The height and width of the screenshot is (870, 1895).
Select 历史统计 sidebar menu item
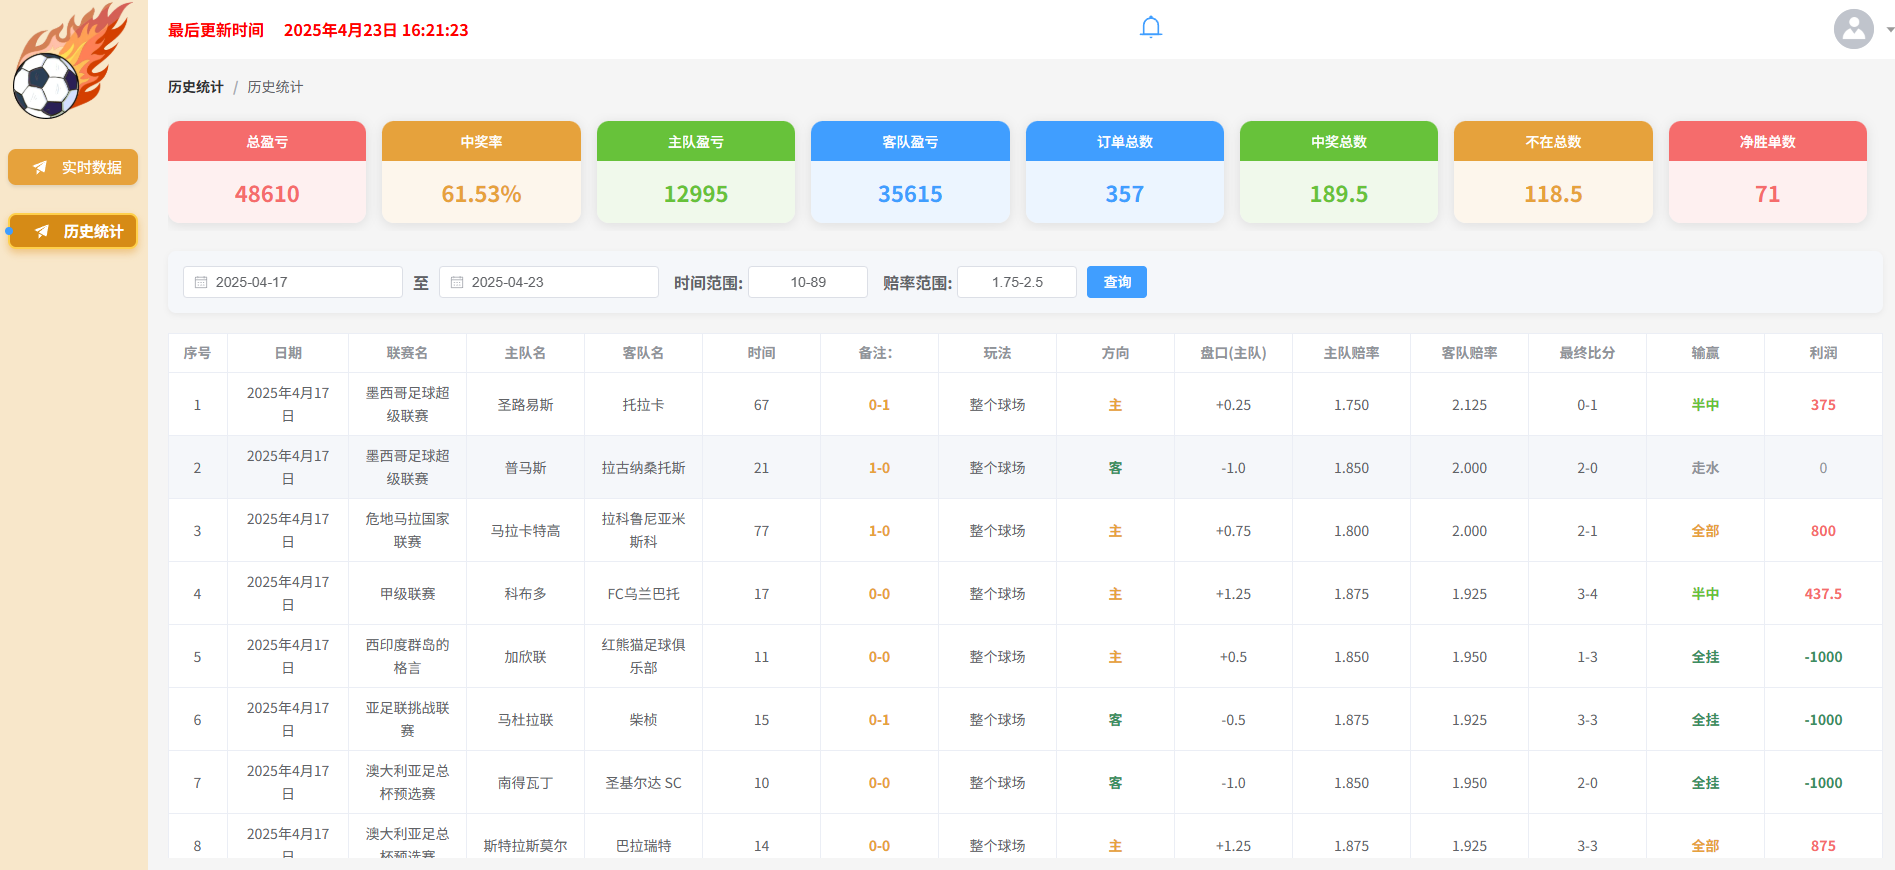pos(73,231)
